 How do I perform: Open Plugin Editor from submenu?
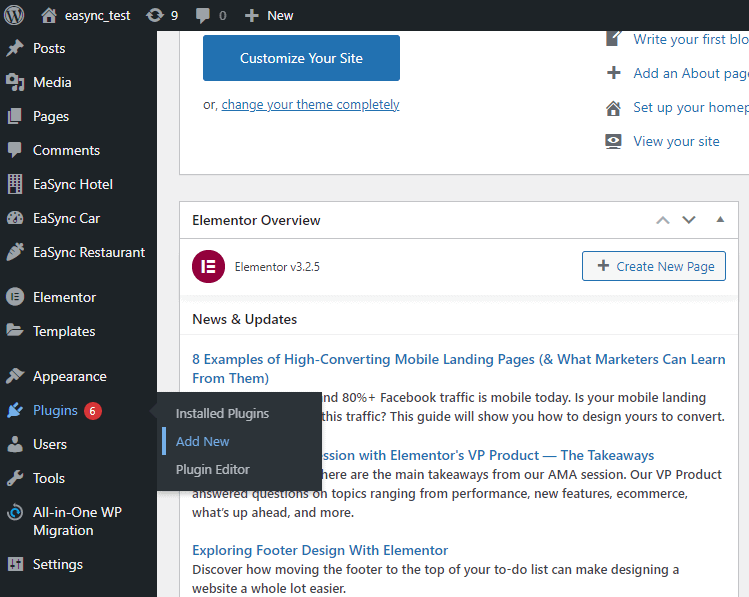pyautogui.click(x=213, y=469)
